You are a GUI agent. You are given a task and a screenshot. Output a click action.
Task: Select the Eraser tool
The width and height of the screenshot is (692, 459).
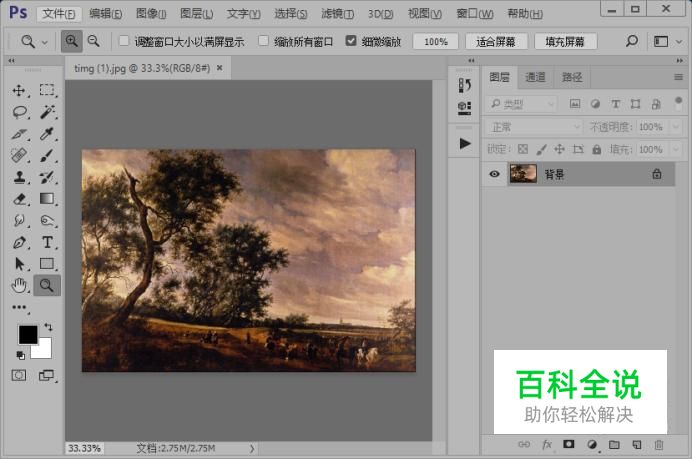coord(19,199)
